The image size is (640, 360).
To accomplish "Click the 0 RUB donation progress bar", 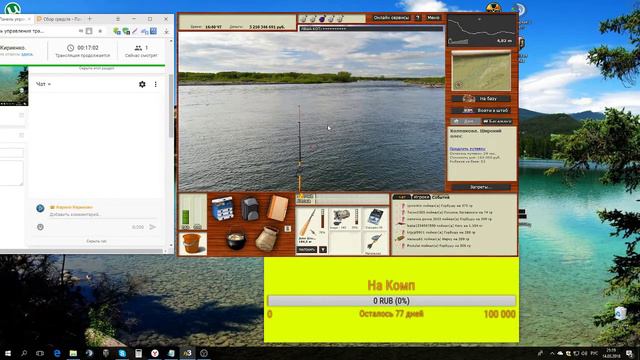I will 391,301.
